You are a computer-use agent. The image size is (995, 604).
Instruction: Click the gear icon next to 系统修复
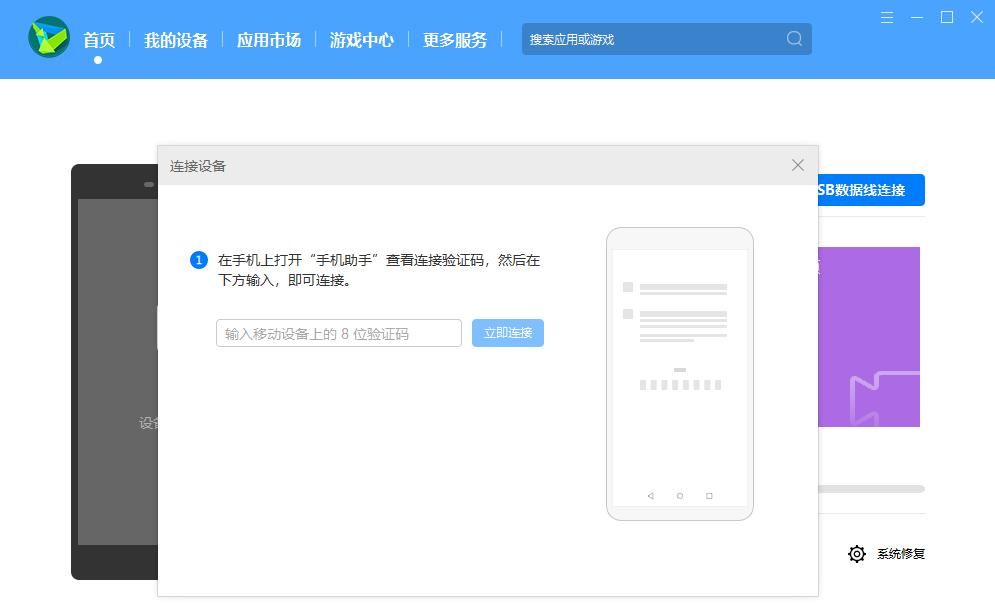(857, 553)
